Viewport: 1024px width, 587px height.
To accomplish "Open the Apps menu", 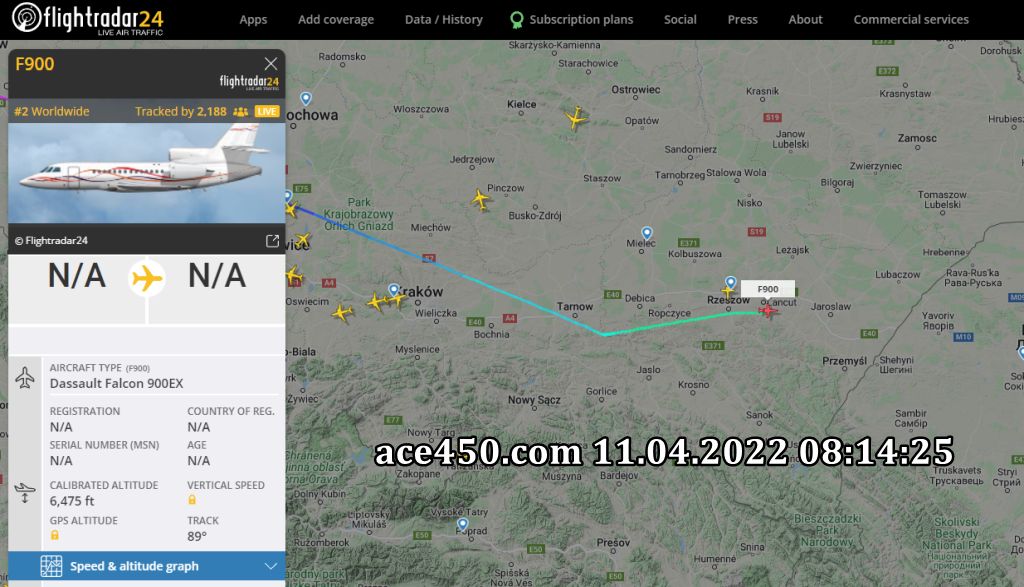I will (253, 20).
